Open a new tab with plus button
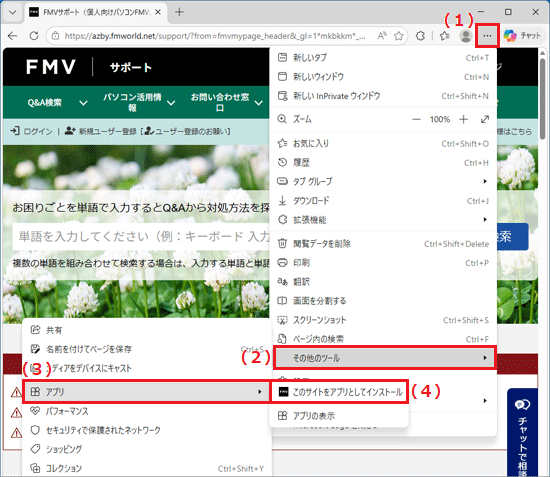This screenshot has height=477, width=550. coord(179,12)
